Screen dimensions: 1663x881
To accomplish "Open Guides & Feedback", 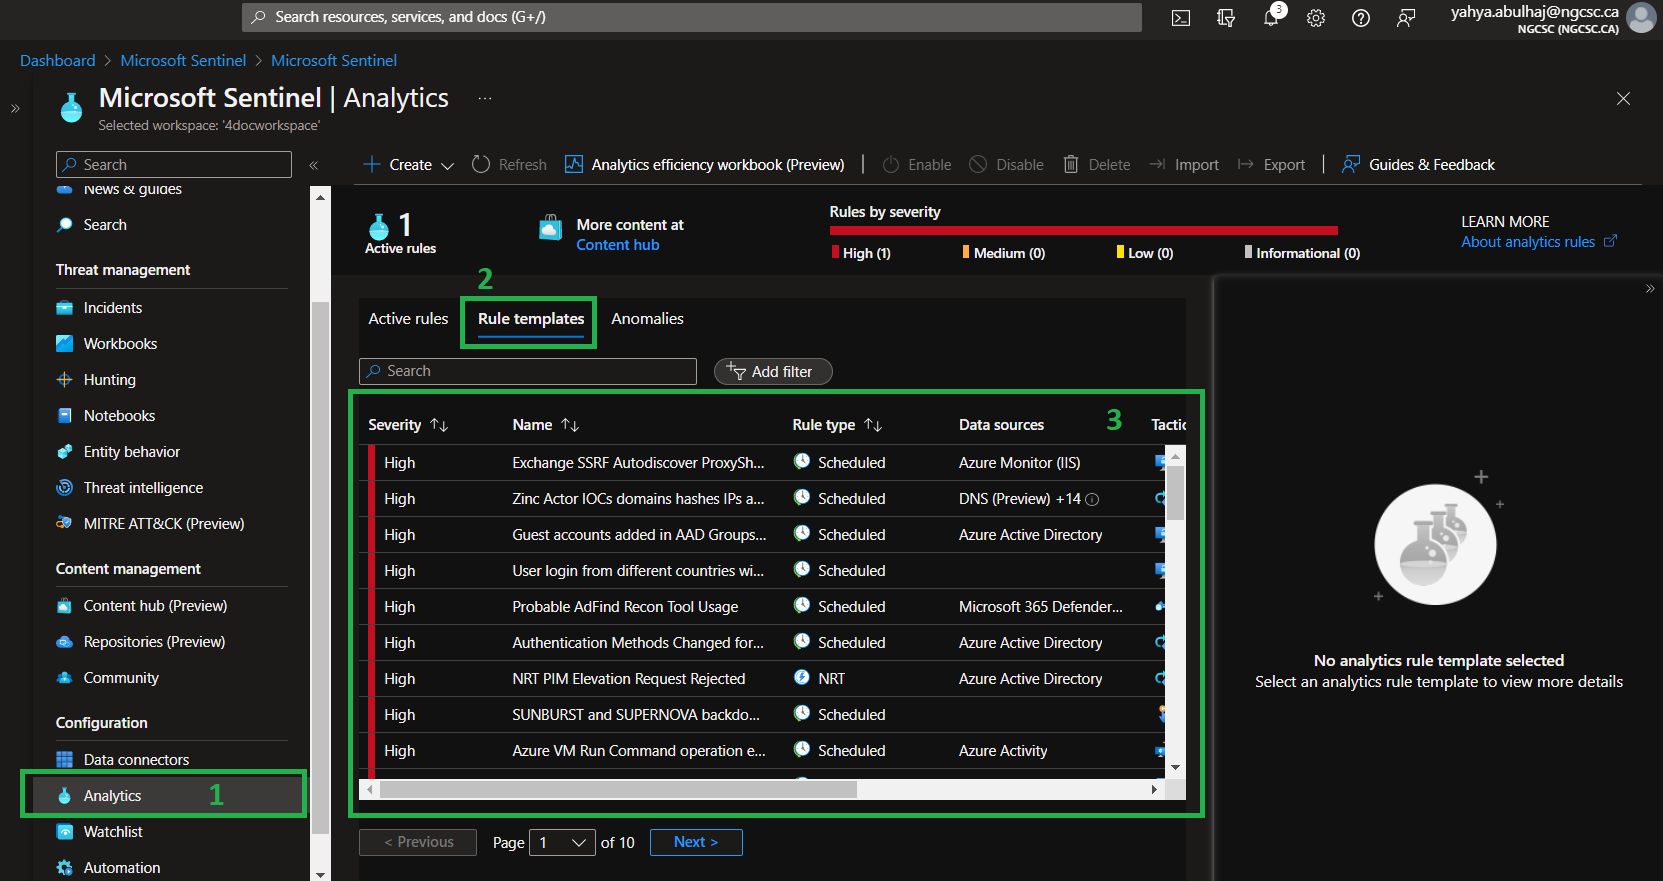I will [1418, 165].
